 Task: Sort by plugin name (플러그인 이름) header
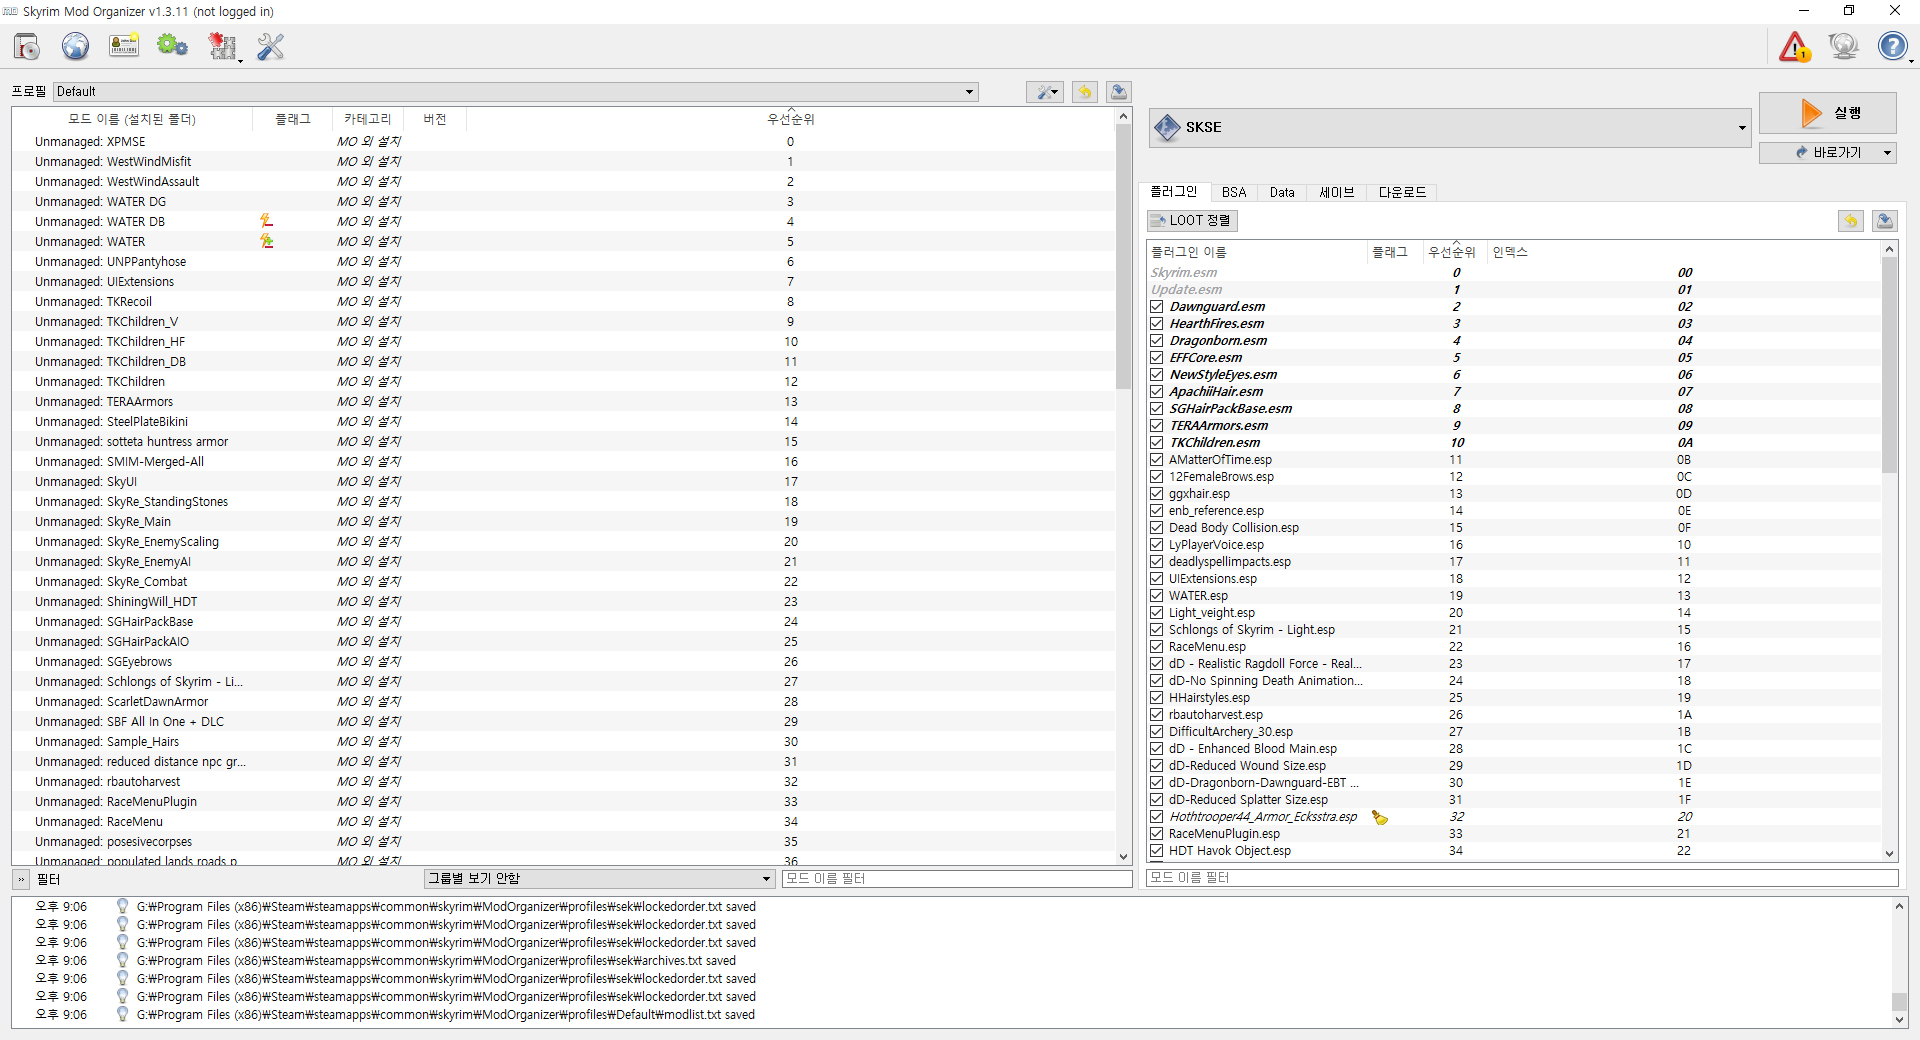[x=1257, y=252]
